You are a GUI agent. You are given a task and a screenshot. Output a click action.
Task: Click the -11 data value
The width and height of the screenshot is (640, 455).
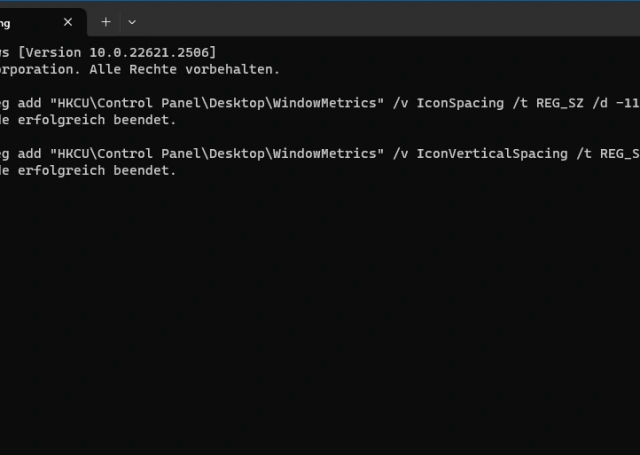tap(628, 103)
